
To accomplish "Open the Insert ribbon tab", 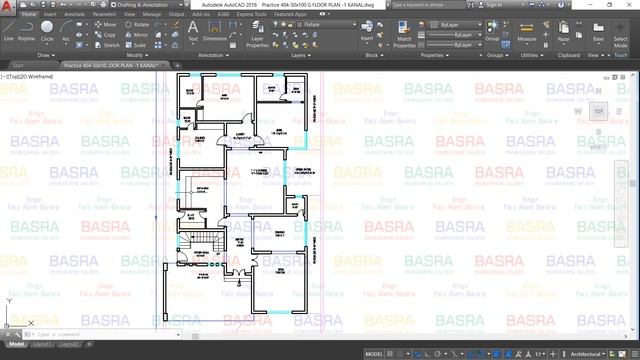I will [50, 14].
